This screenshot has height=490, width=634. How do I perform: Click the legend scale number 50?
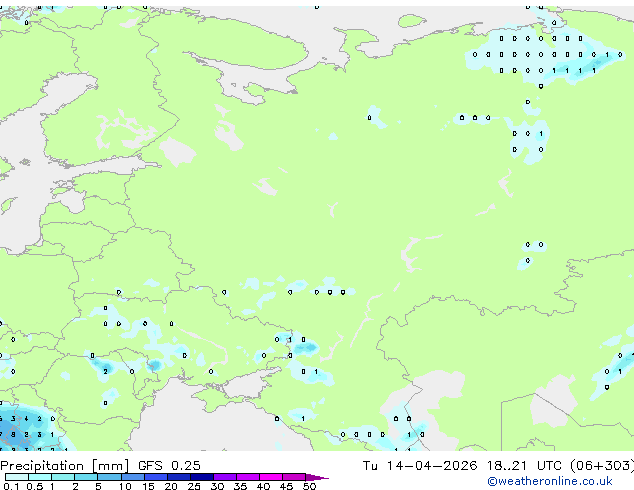pos(310,486)
